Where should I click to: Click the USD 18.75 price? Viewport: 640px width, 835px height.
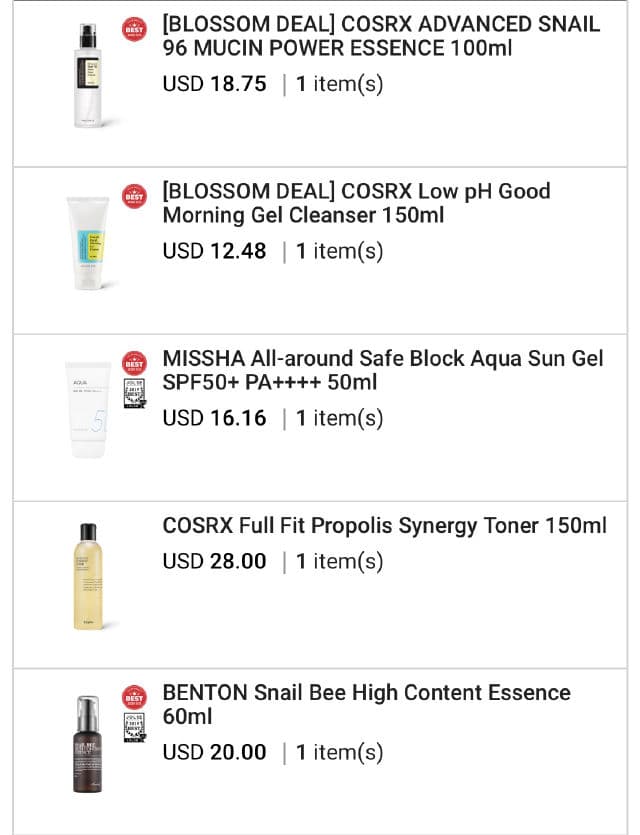215,84
